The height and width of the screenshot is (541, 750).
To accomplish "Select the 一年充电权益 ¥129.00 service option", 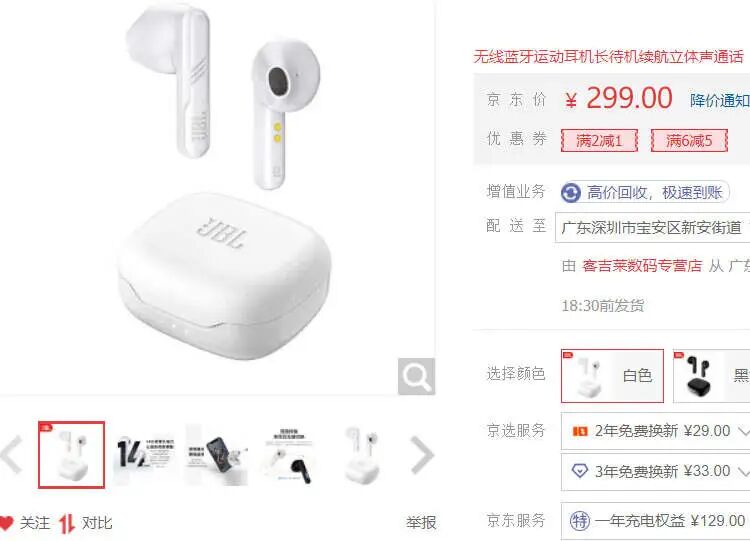I will point(655,520).
